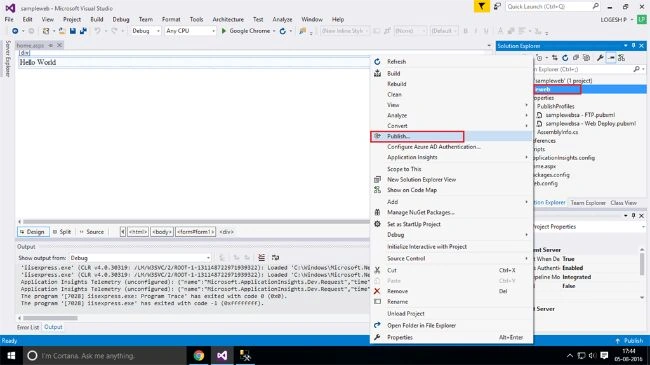Select the form#form1 tag breadcrumb
Viewport: 650px width, 365px height.
196,232
